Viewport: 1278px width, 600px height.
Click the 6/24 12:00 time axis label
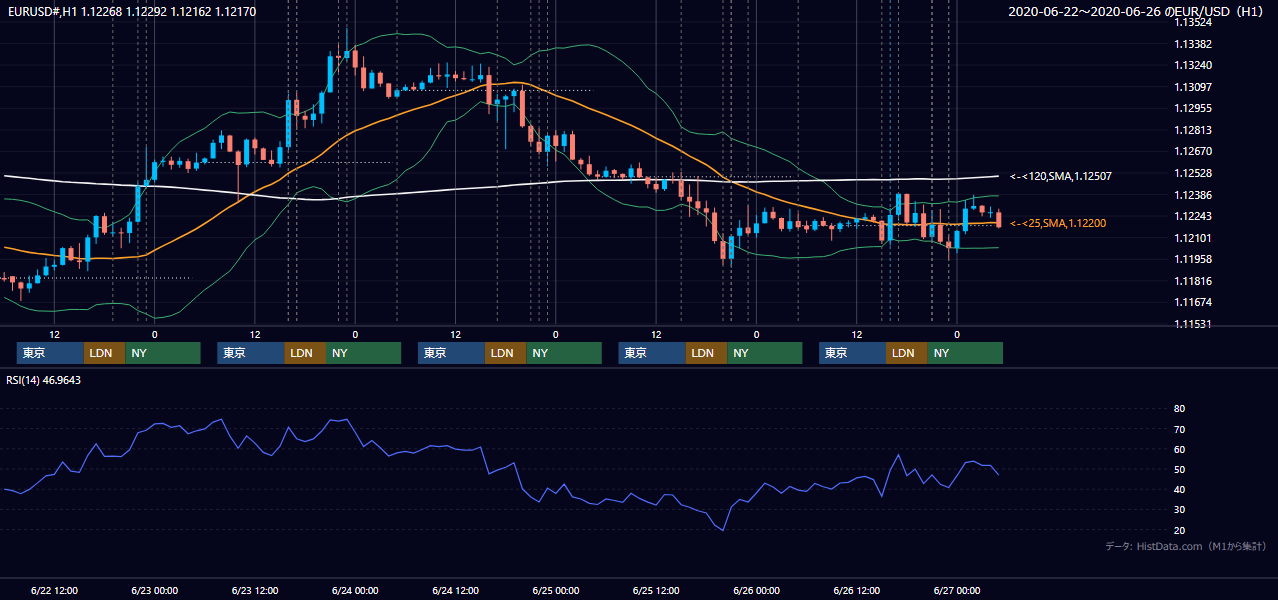point(456,591)
